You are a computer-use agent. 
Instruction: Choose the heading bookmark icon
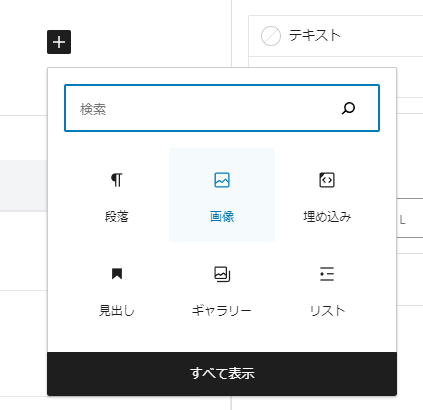click(117, 274)
